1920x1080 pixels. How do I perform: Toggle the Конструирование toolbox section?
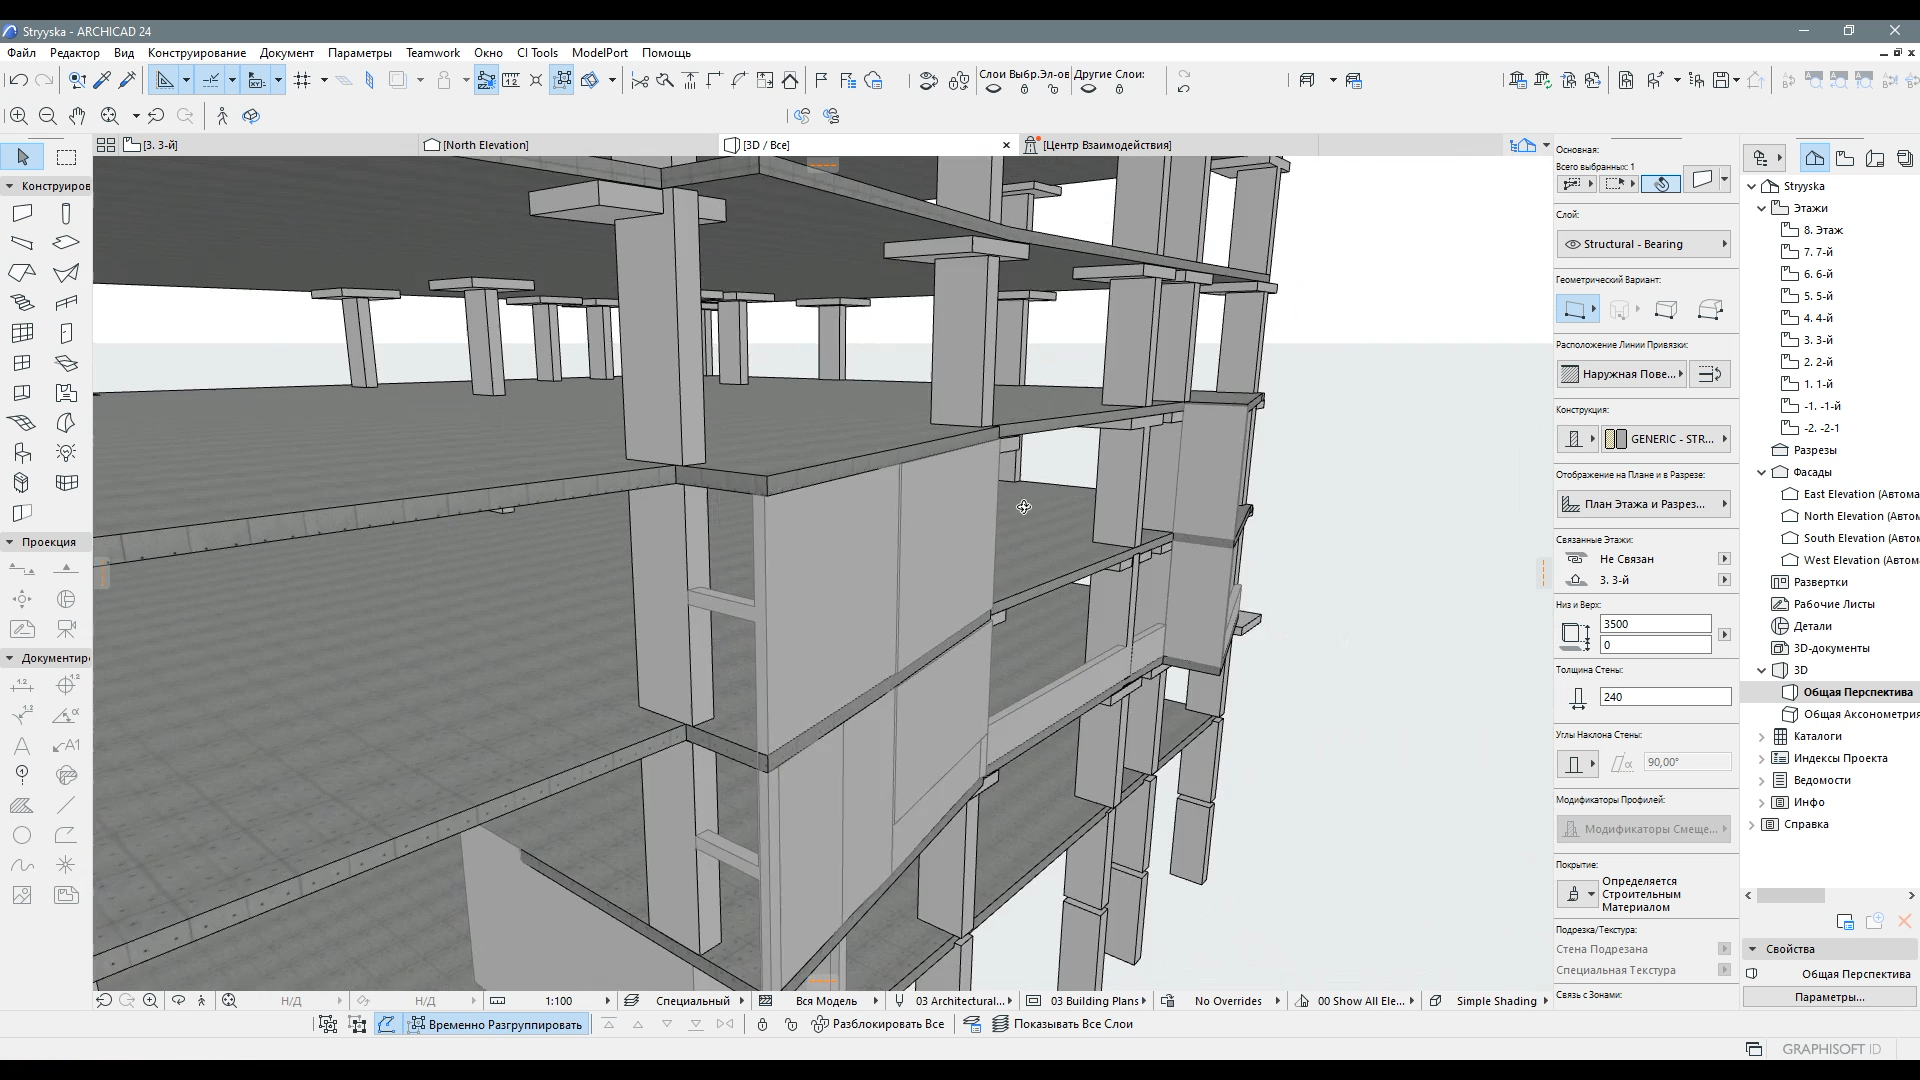[x=48, y=186]
